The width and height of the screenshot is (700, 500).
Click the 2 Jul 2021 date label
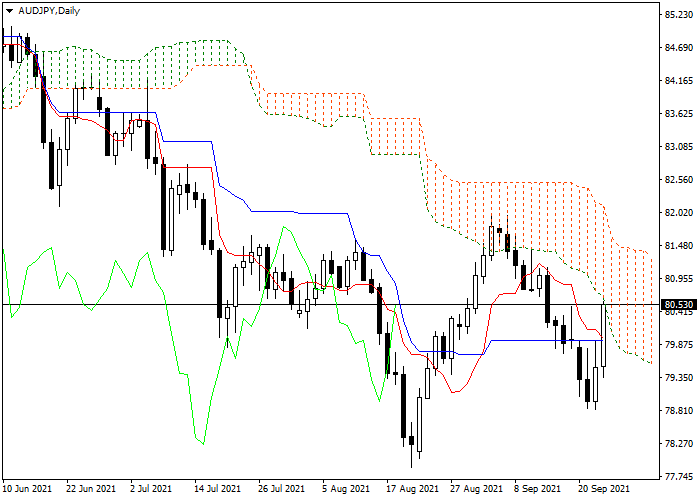[151, 489]
